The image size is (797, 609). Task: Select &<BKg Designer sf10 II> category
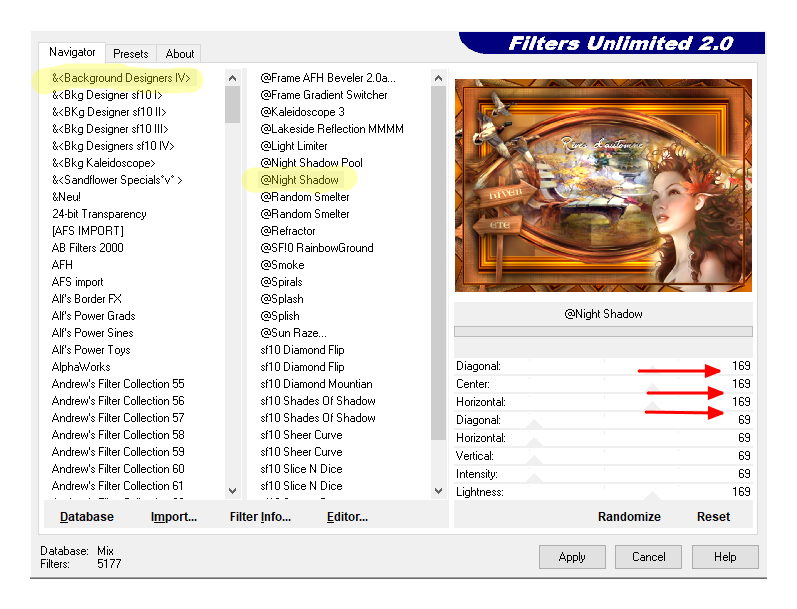coord(109,112)
